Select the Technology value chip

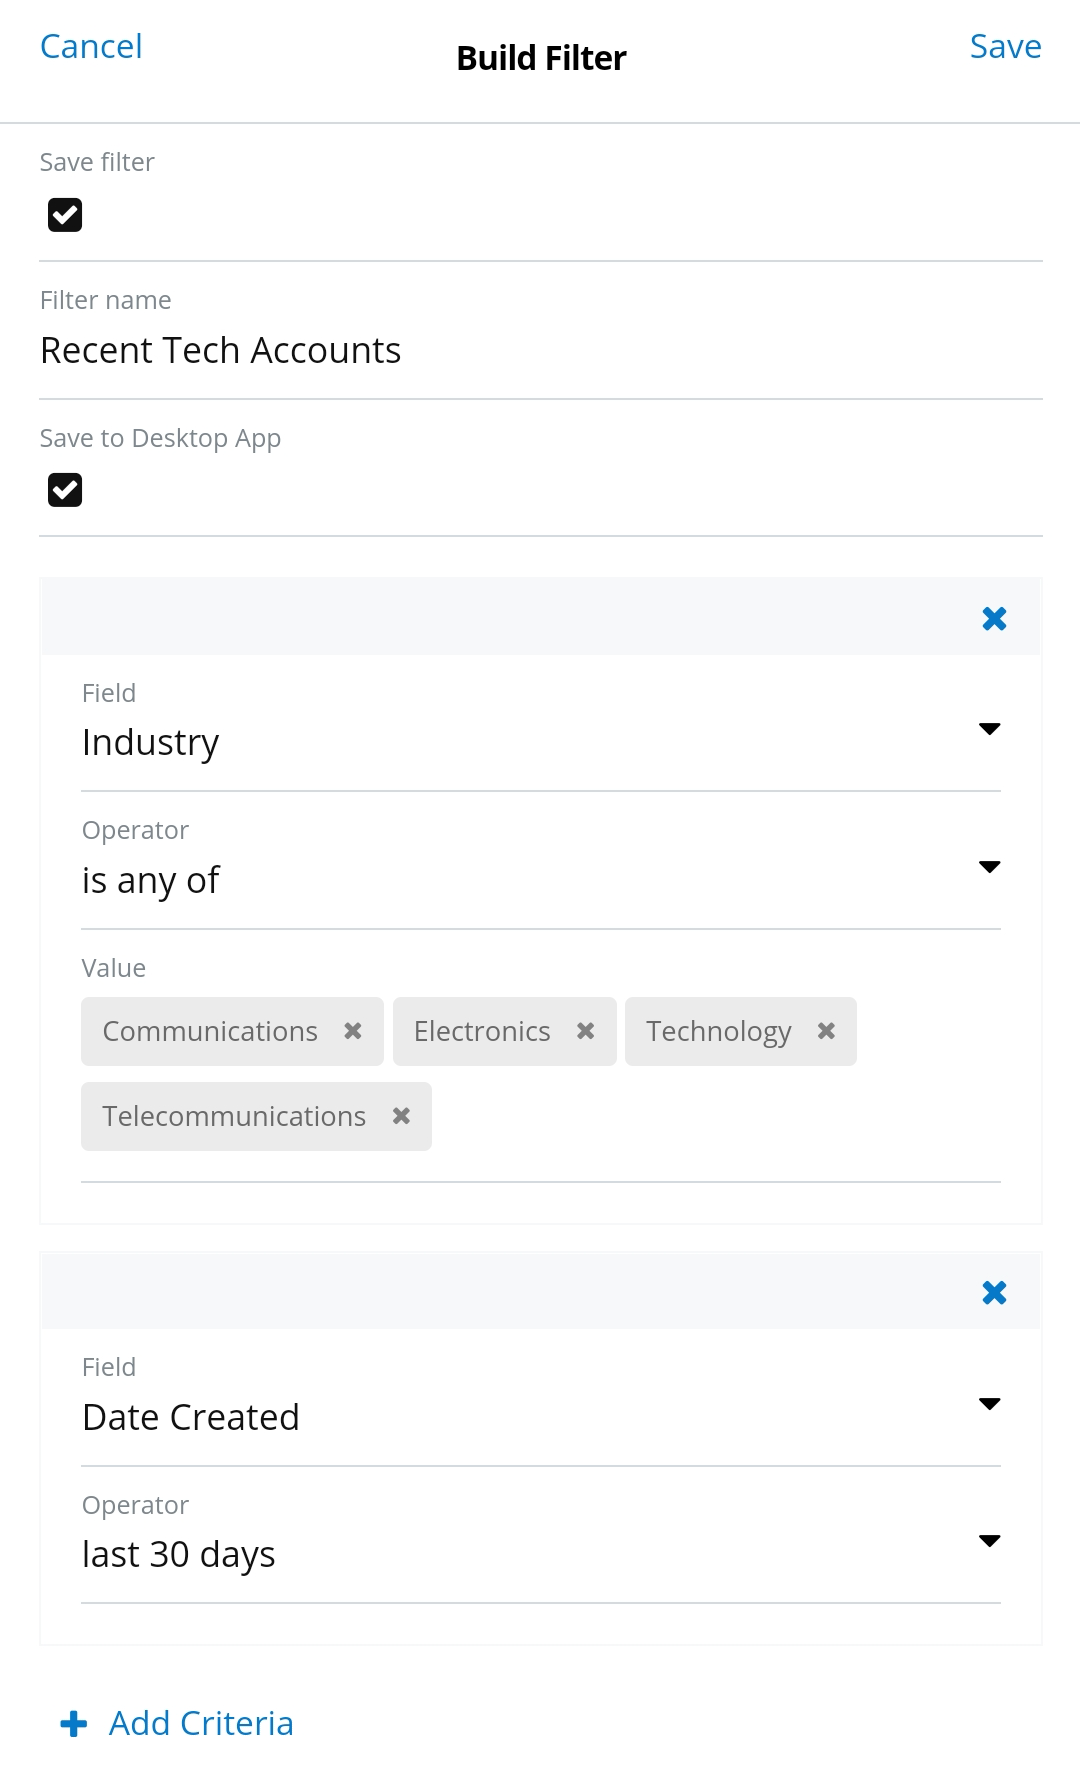coord(718,1031)
